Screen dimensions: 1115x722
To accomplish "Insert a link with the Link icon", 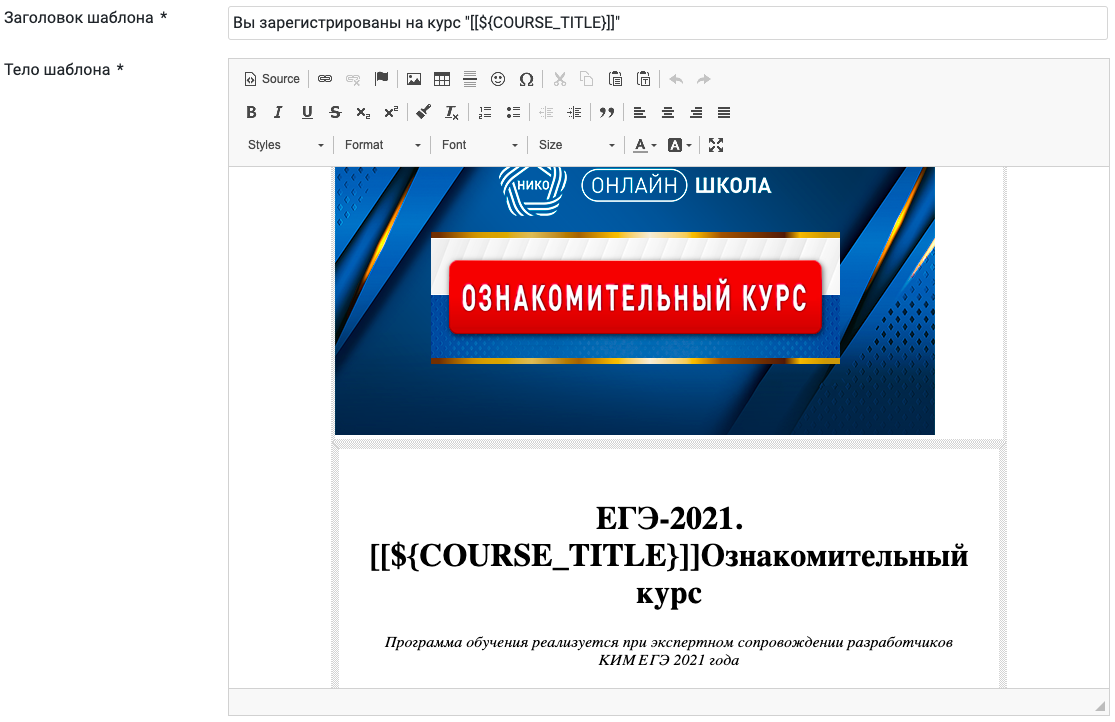I will coord(325,79).
